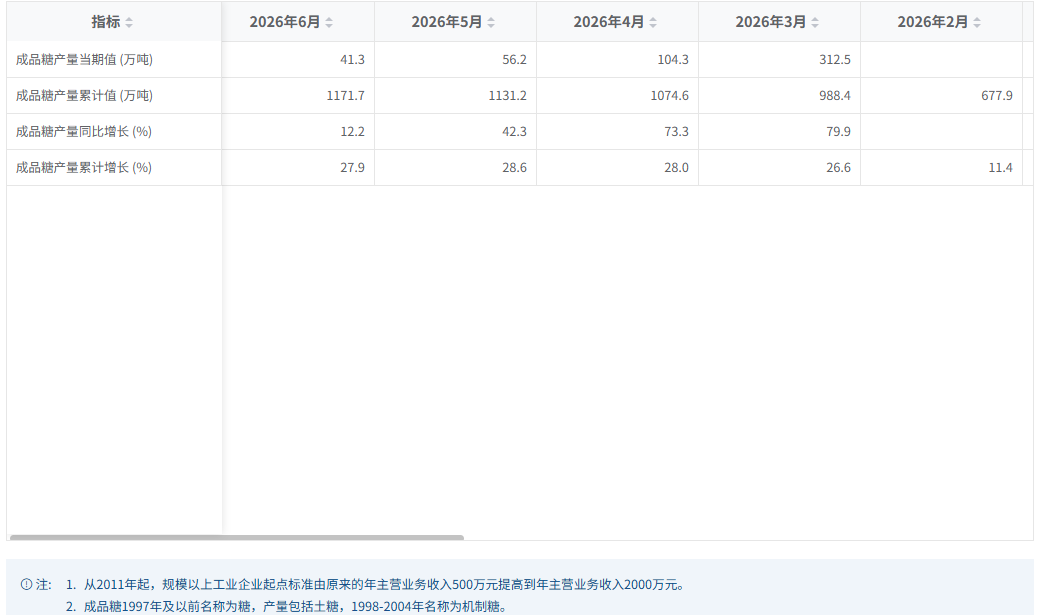
Task: Select the 1171.7 cumulative value cell
Action: (298, 95)
